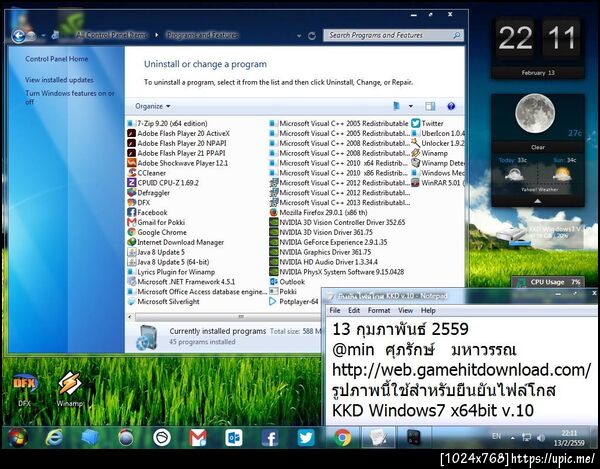Screen dimensions: 600x469
Task: Open Notepad View menu
Action: coord(406,310)
